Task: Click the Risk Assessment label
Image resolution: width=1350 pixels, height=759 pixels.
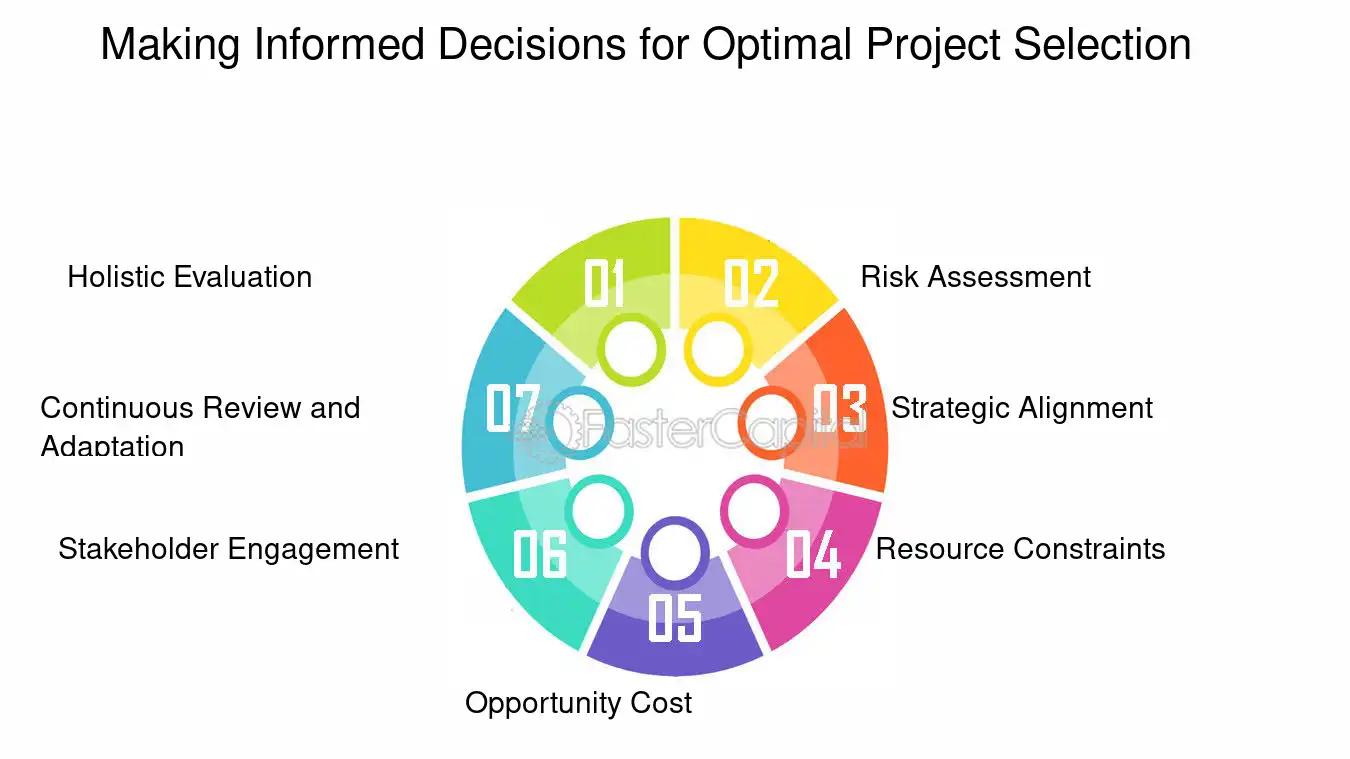Action: click(976, 277)
